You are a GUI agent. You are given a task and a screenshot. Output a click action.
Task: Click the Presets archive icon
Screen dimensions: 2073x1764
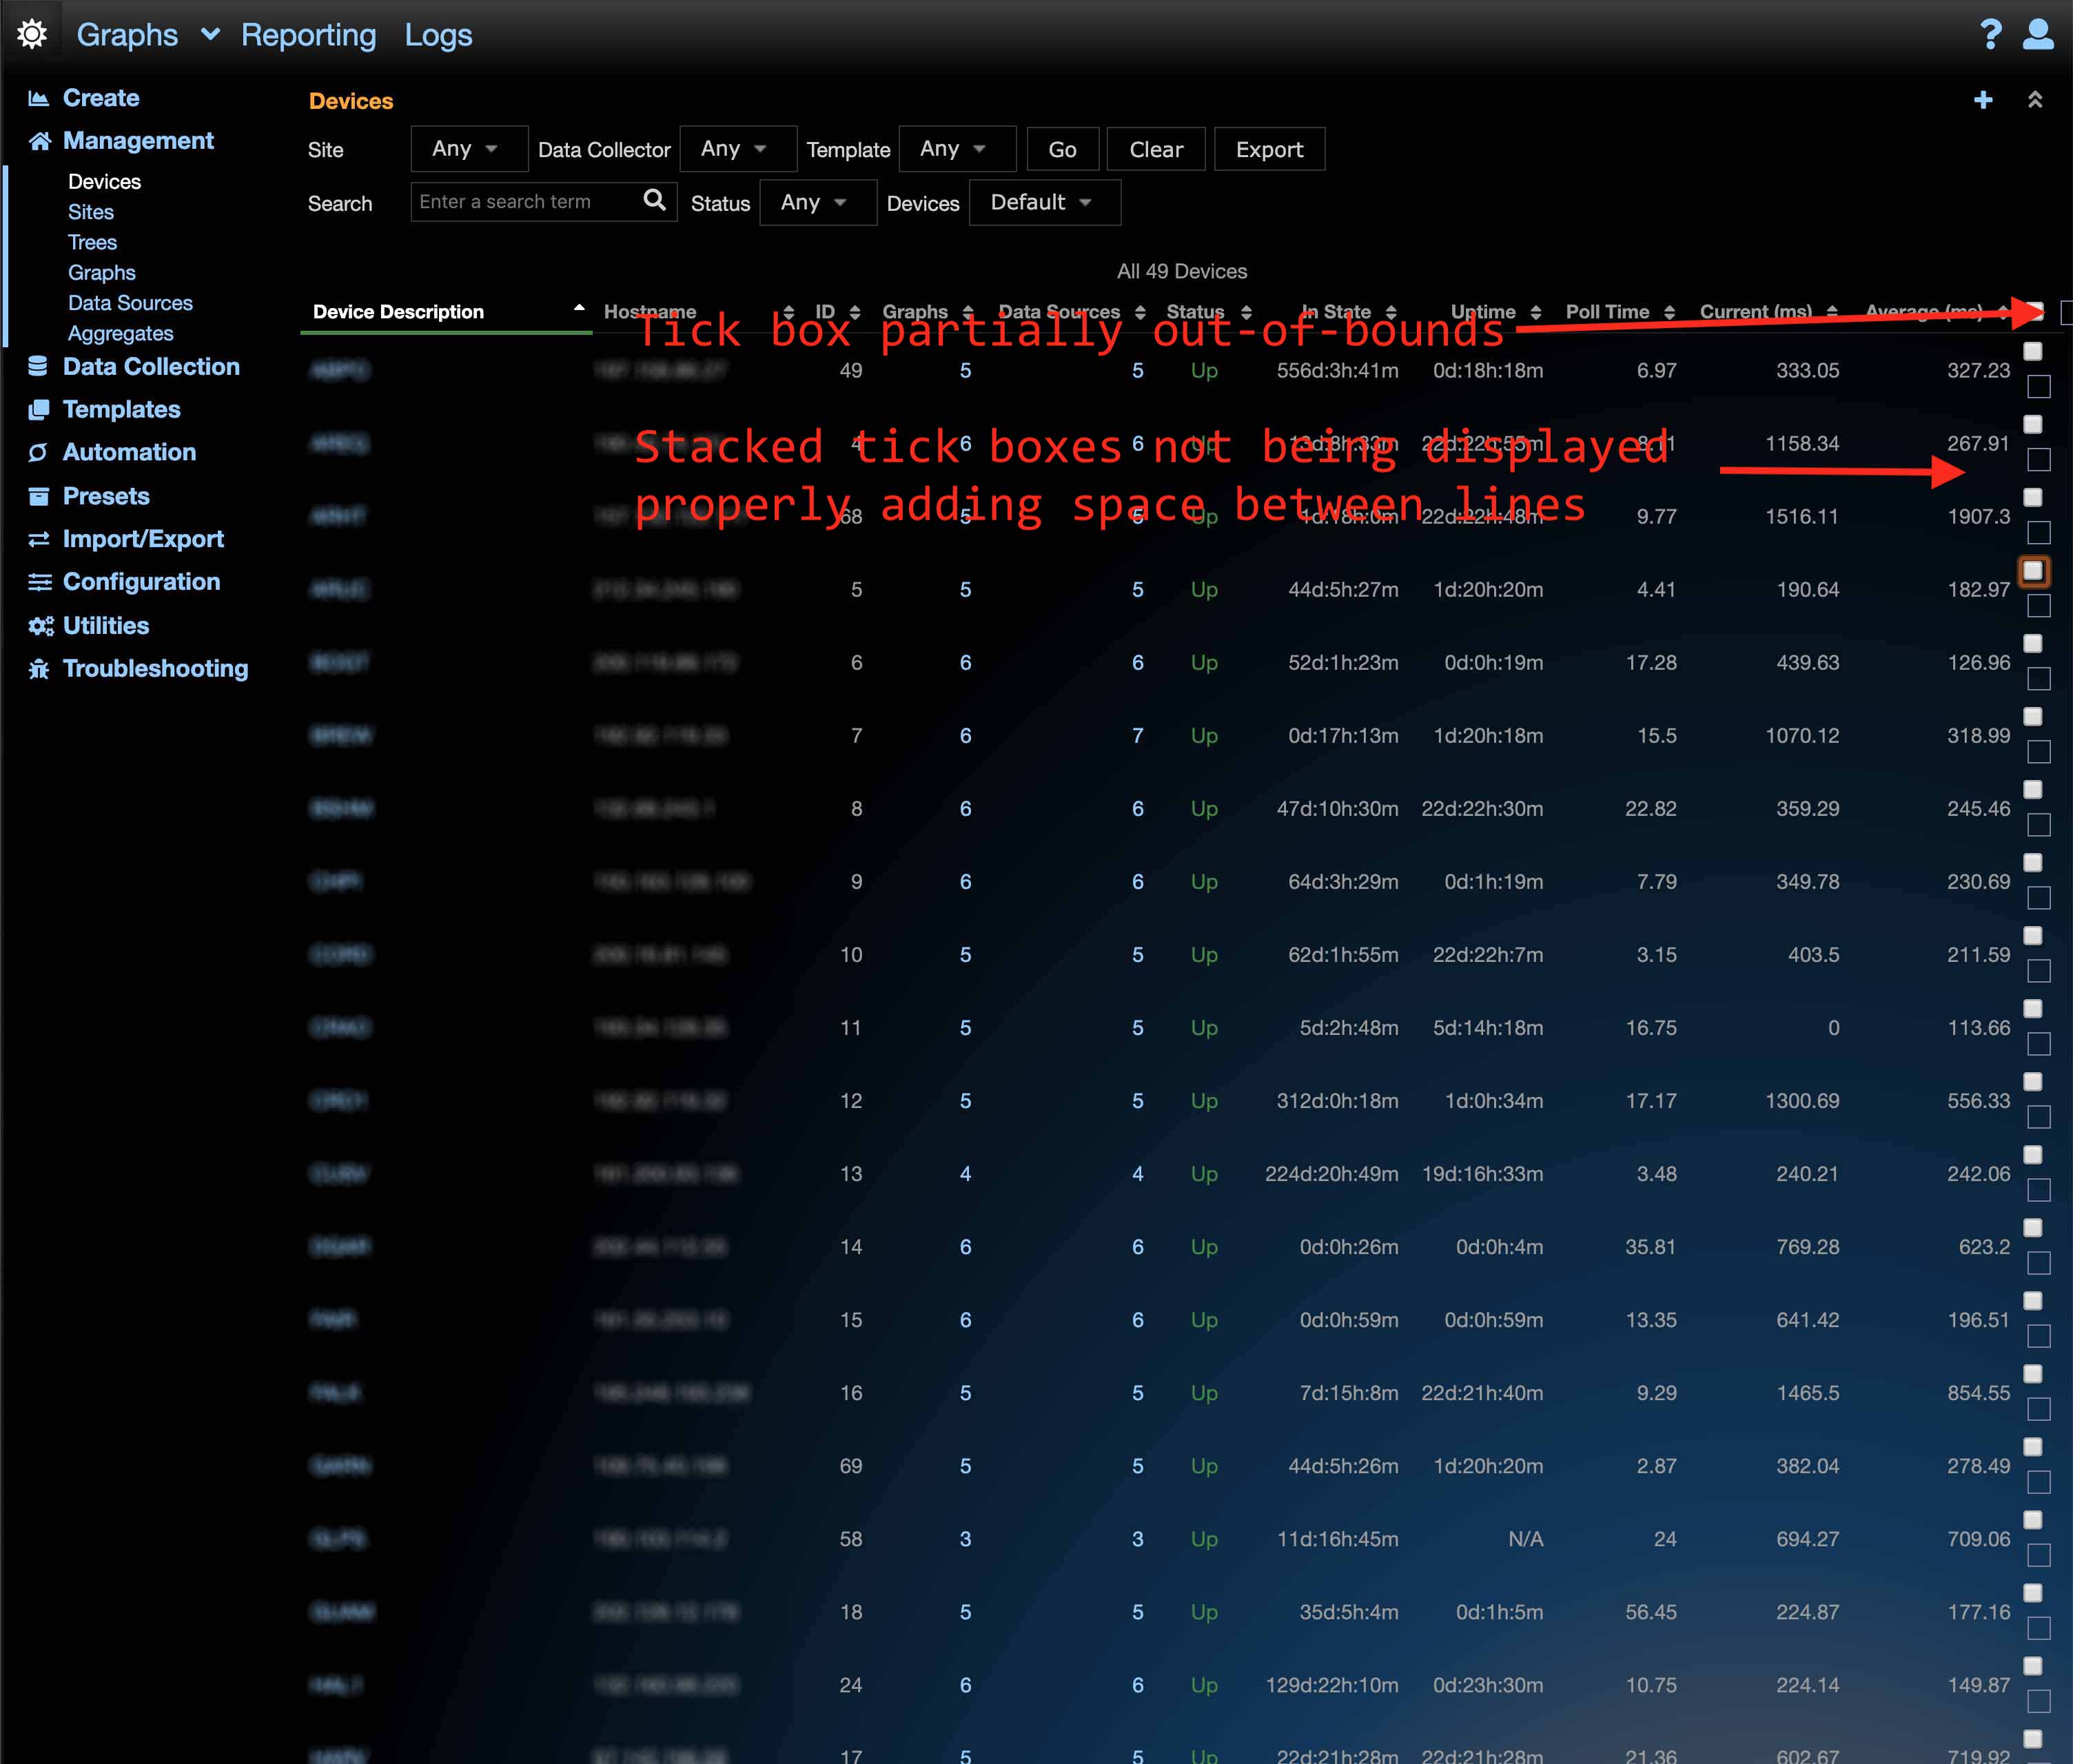tap(38, 496)
